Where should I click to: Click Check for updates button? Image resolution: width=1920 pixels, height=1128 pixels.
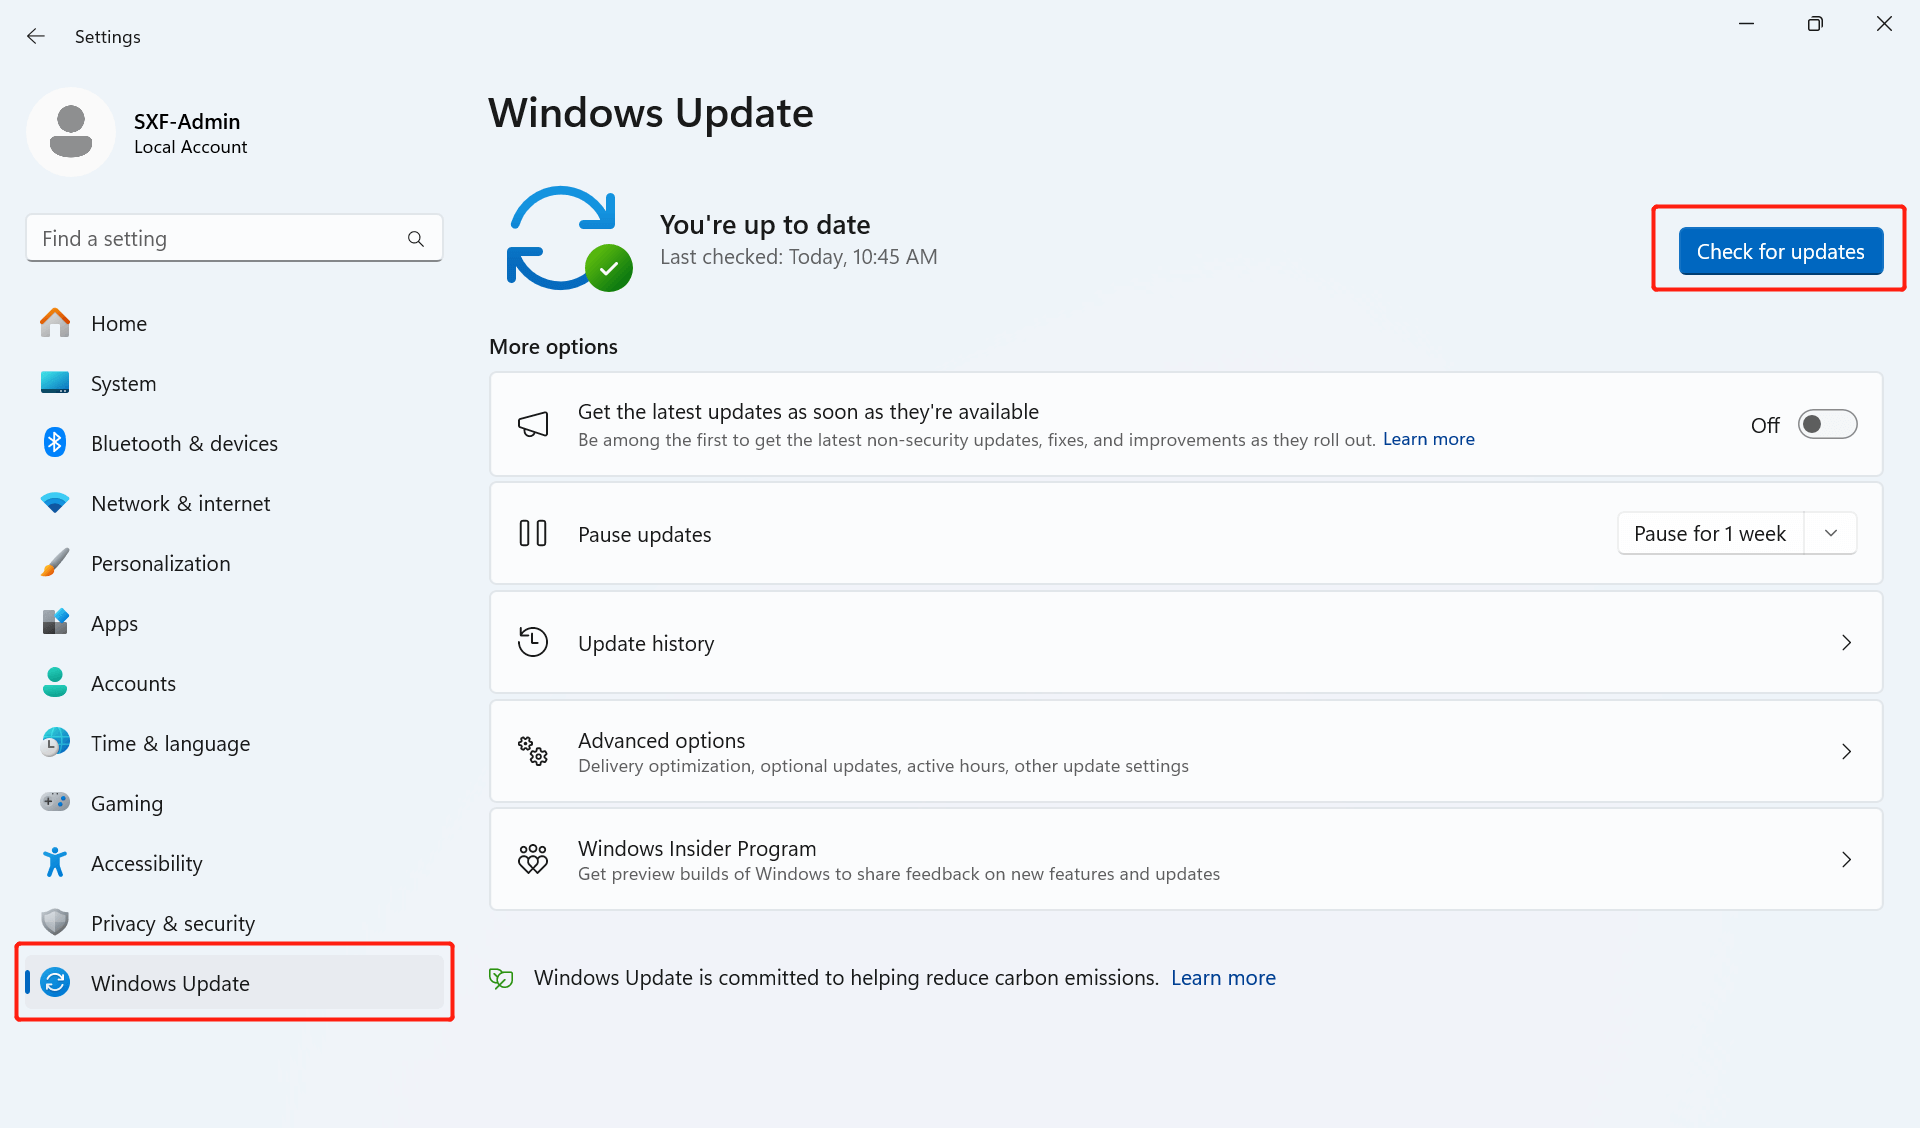(1780, 251)
